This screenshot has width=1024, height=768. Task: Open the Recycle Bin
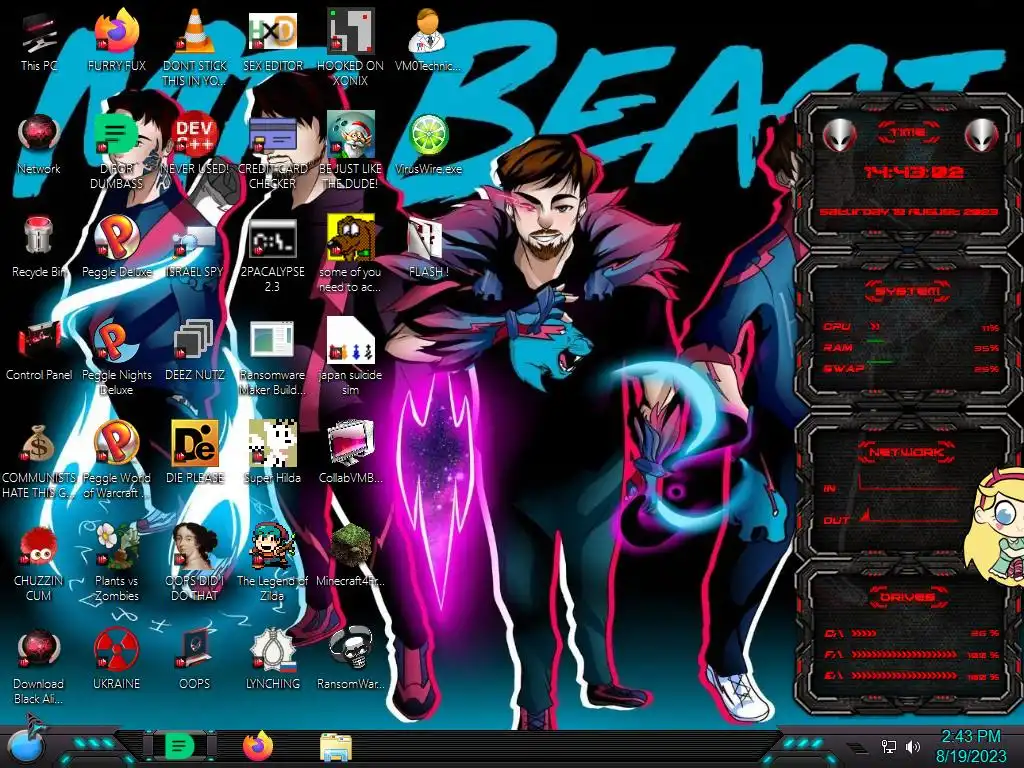[39, 247]
